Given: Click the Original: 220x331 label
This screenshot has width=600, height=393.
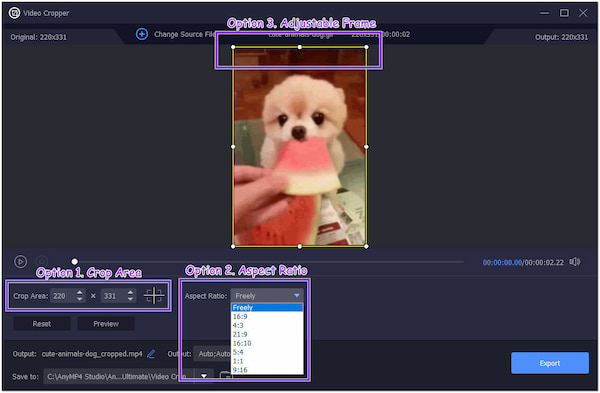Looking at the screenshot, I should 39,37.
